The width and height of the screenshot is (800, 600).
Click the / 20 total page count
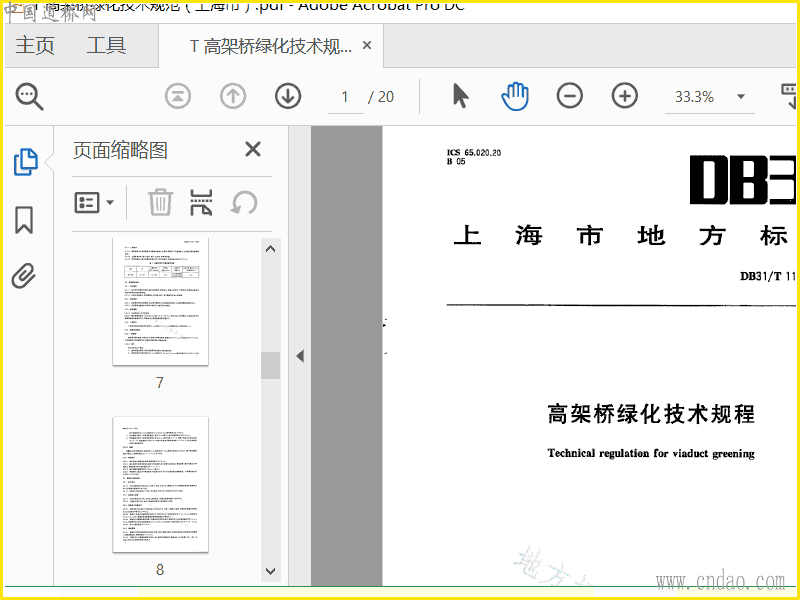pos(381,96)
